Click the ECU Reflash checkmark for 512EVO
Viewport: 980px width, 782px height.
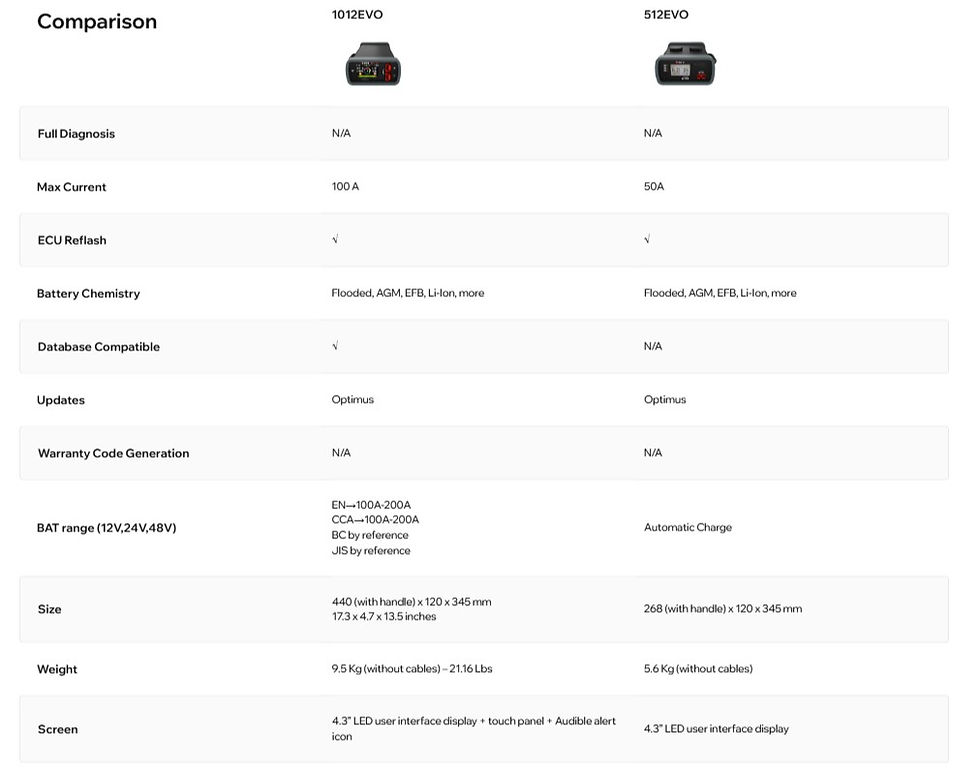tap(647, 239)
